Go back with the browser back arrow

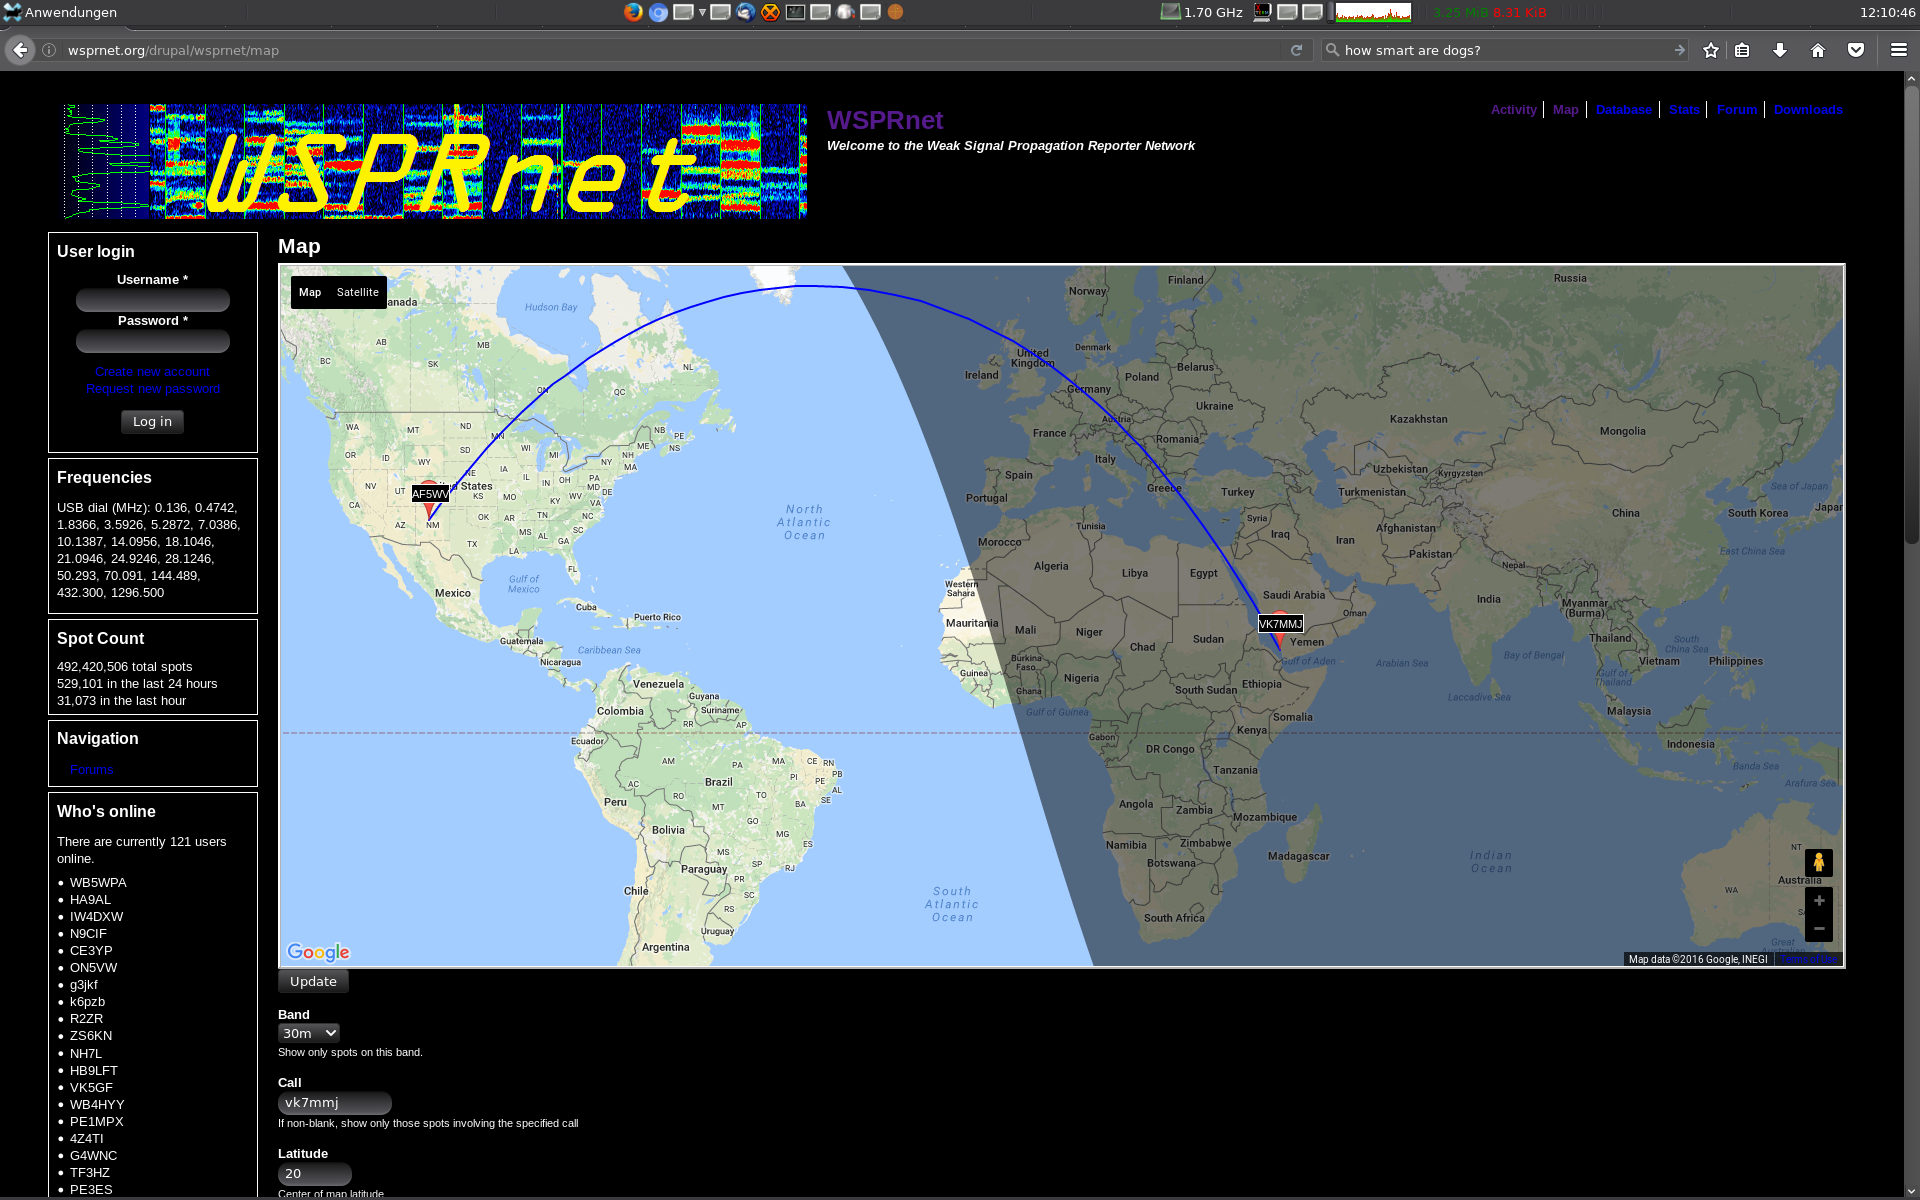[x=20, y=50]
